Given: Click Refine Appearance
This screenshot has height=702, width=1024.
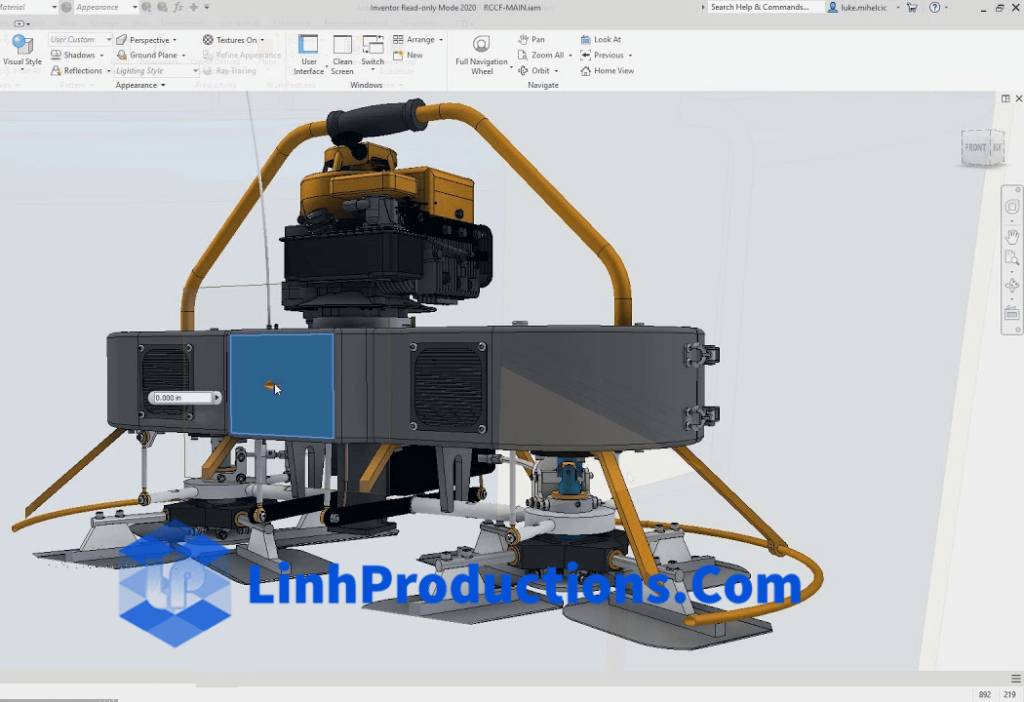Looking at the screenshot, I should coord(242,56).
